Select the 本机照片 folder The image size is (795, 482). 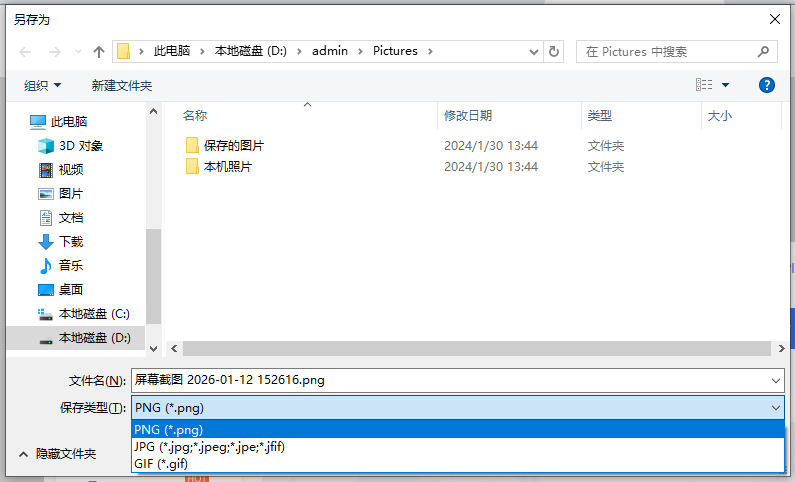228,167
